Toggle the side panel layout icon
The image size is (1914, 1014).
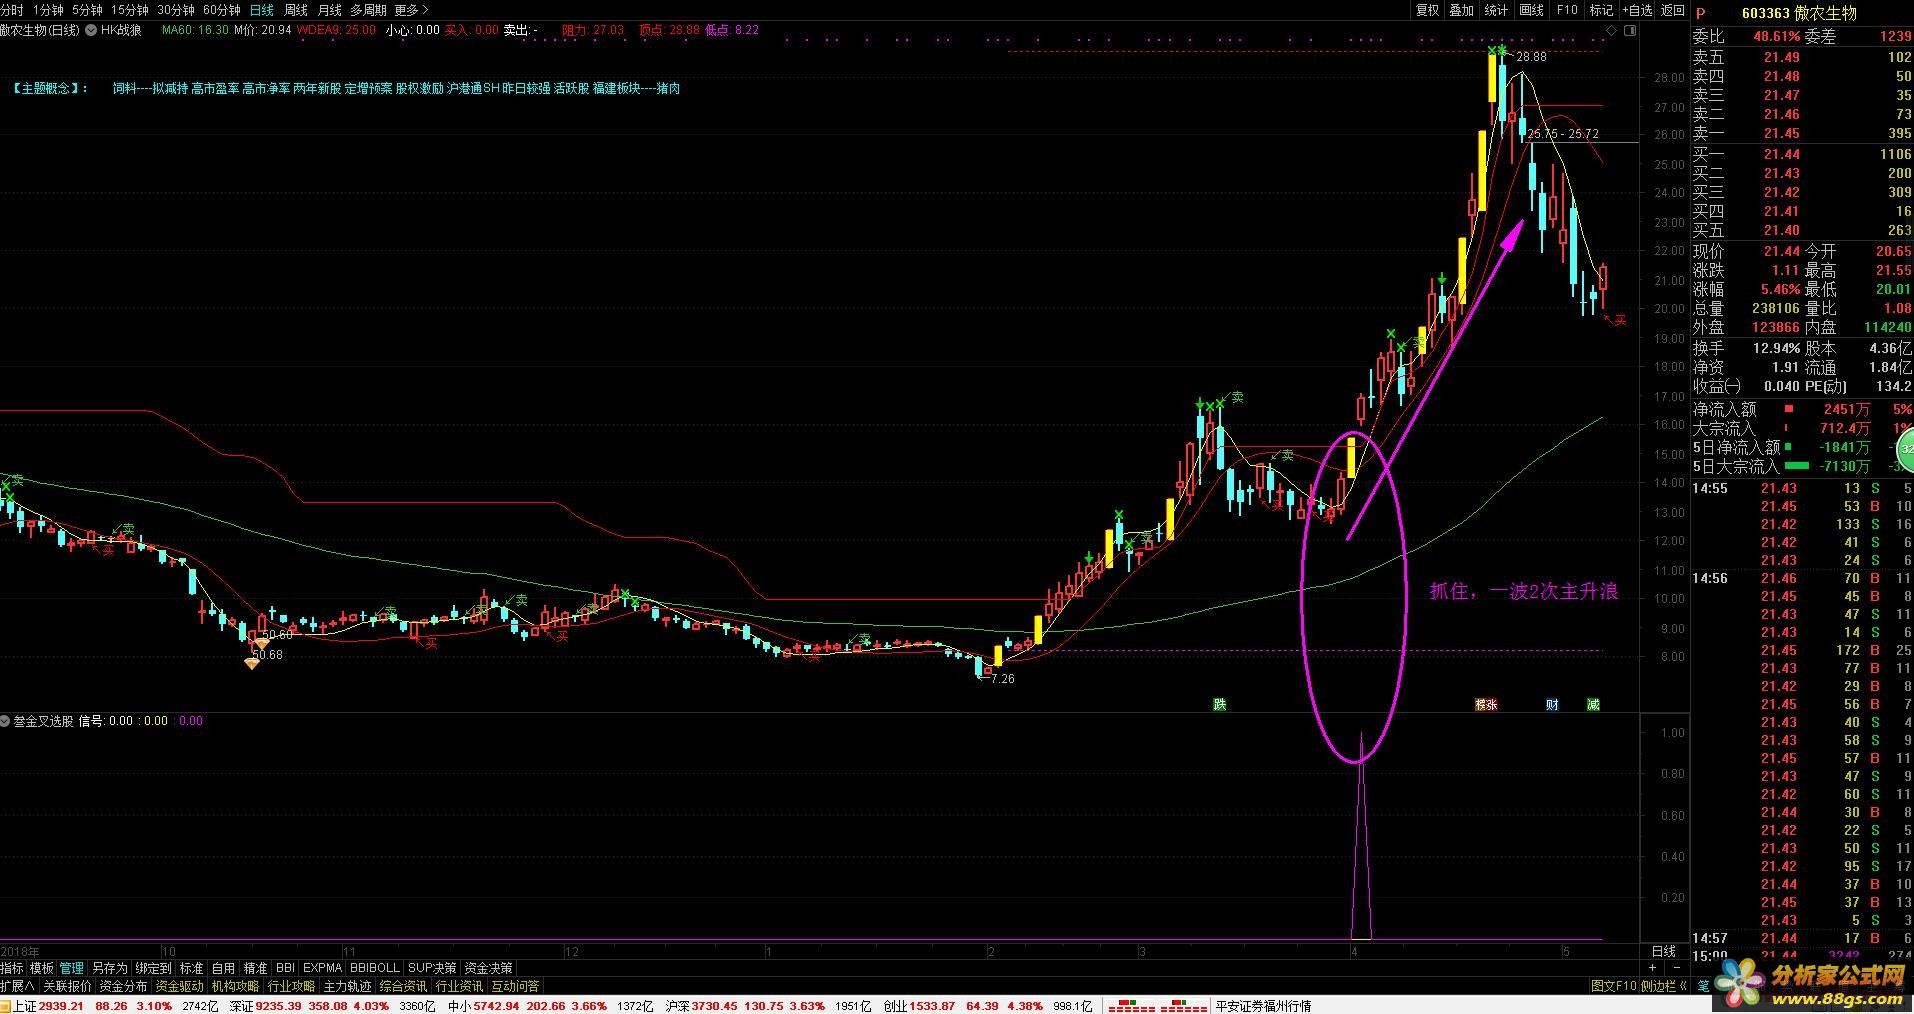pos(1630,31)
